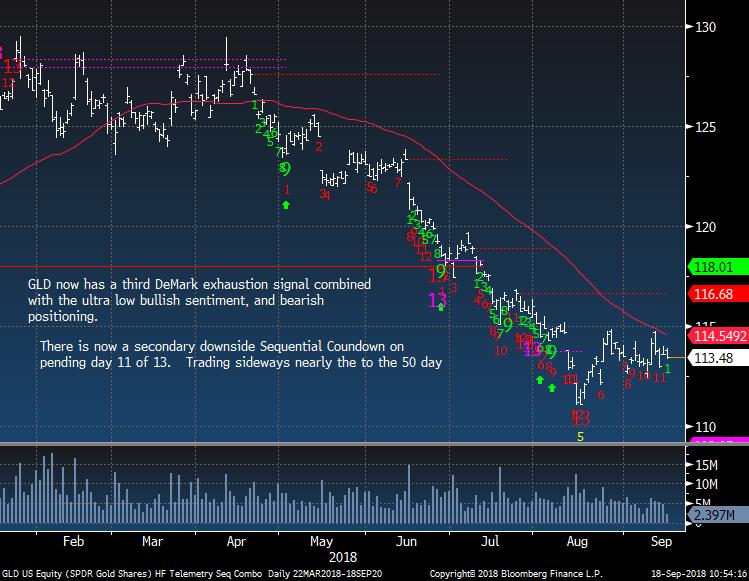Select the Aug label on time axis
This screenshot has height=581, width=749.
click(577, 542)
